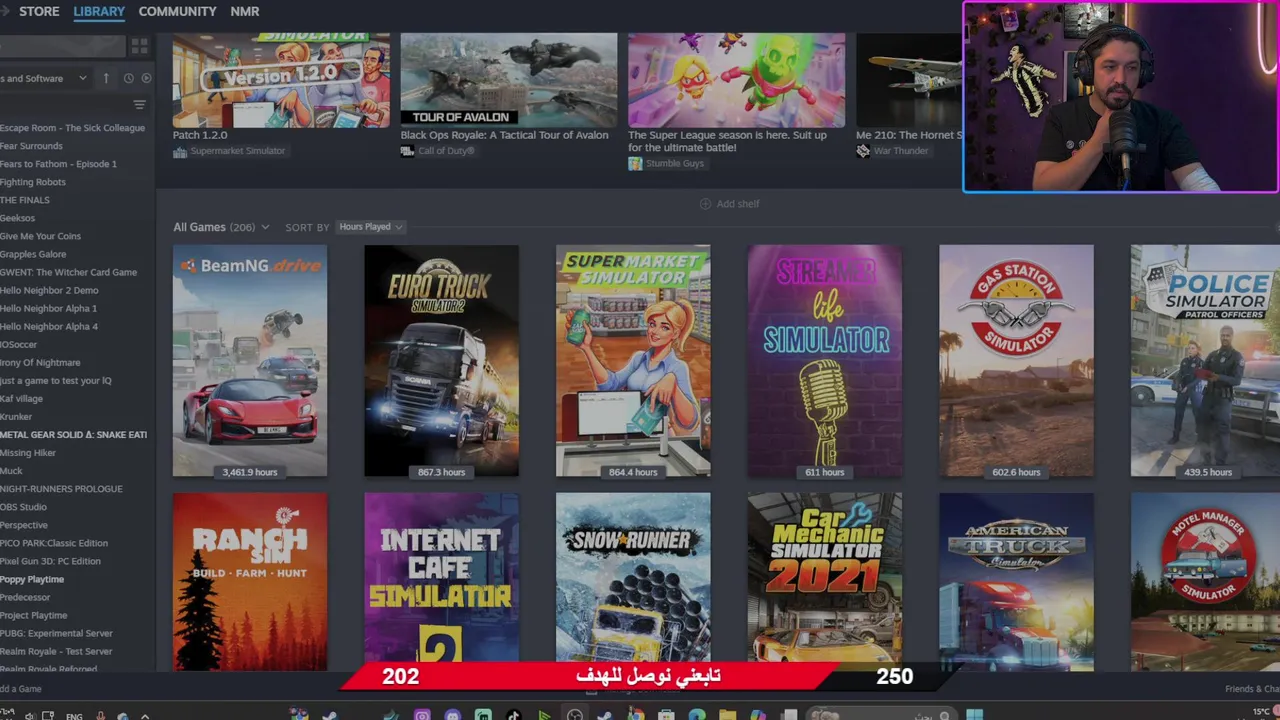Open the Police Simulator Patrol Officers cover

pyautogui.click(x=1205, y=361)
